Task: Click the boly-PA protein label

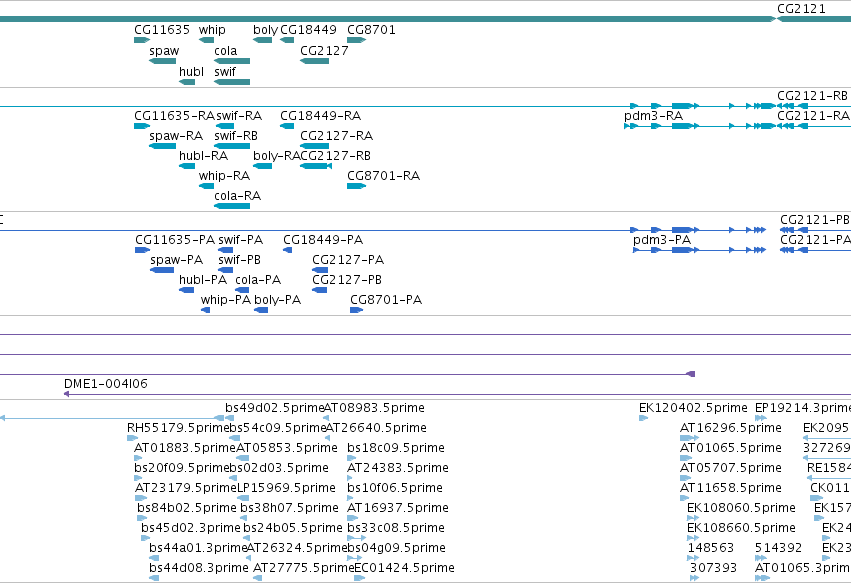Action: [277, 300]
